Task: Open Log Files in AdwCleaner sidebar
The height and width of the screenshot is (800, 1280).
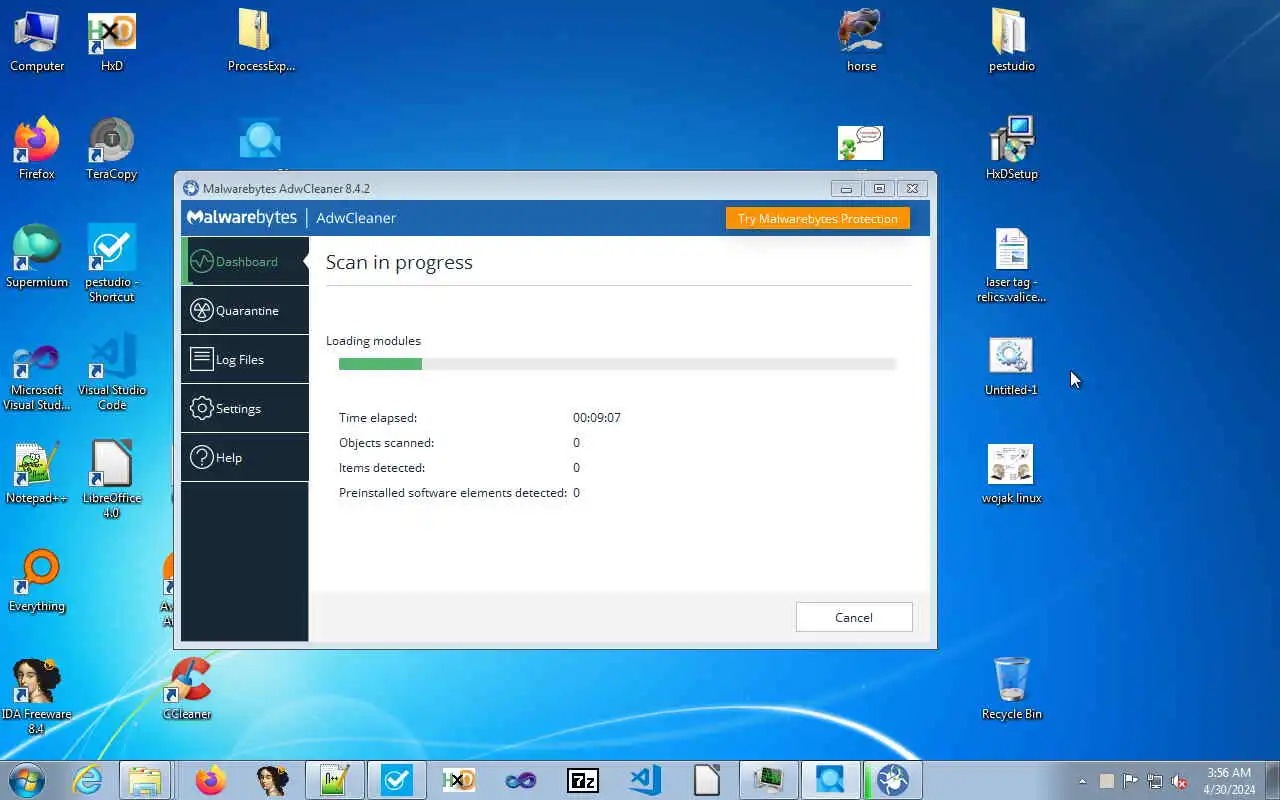Action: click(x=245, y=359)
